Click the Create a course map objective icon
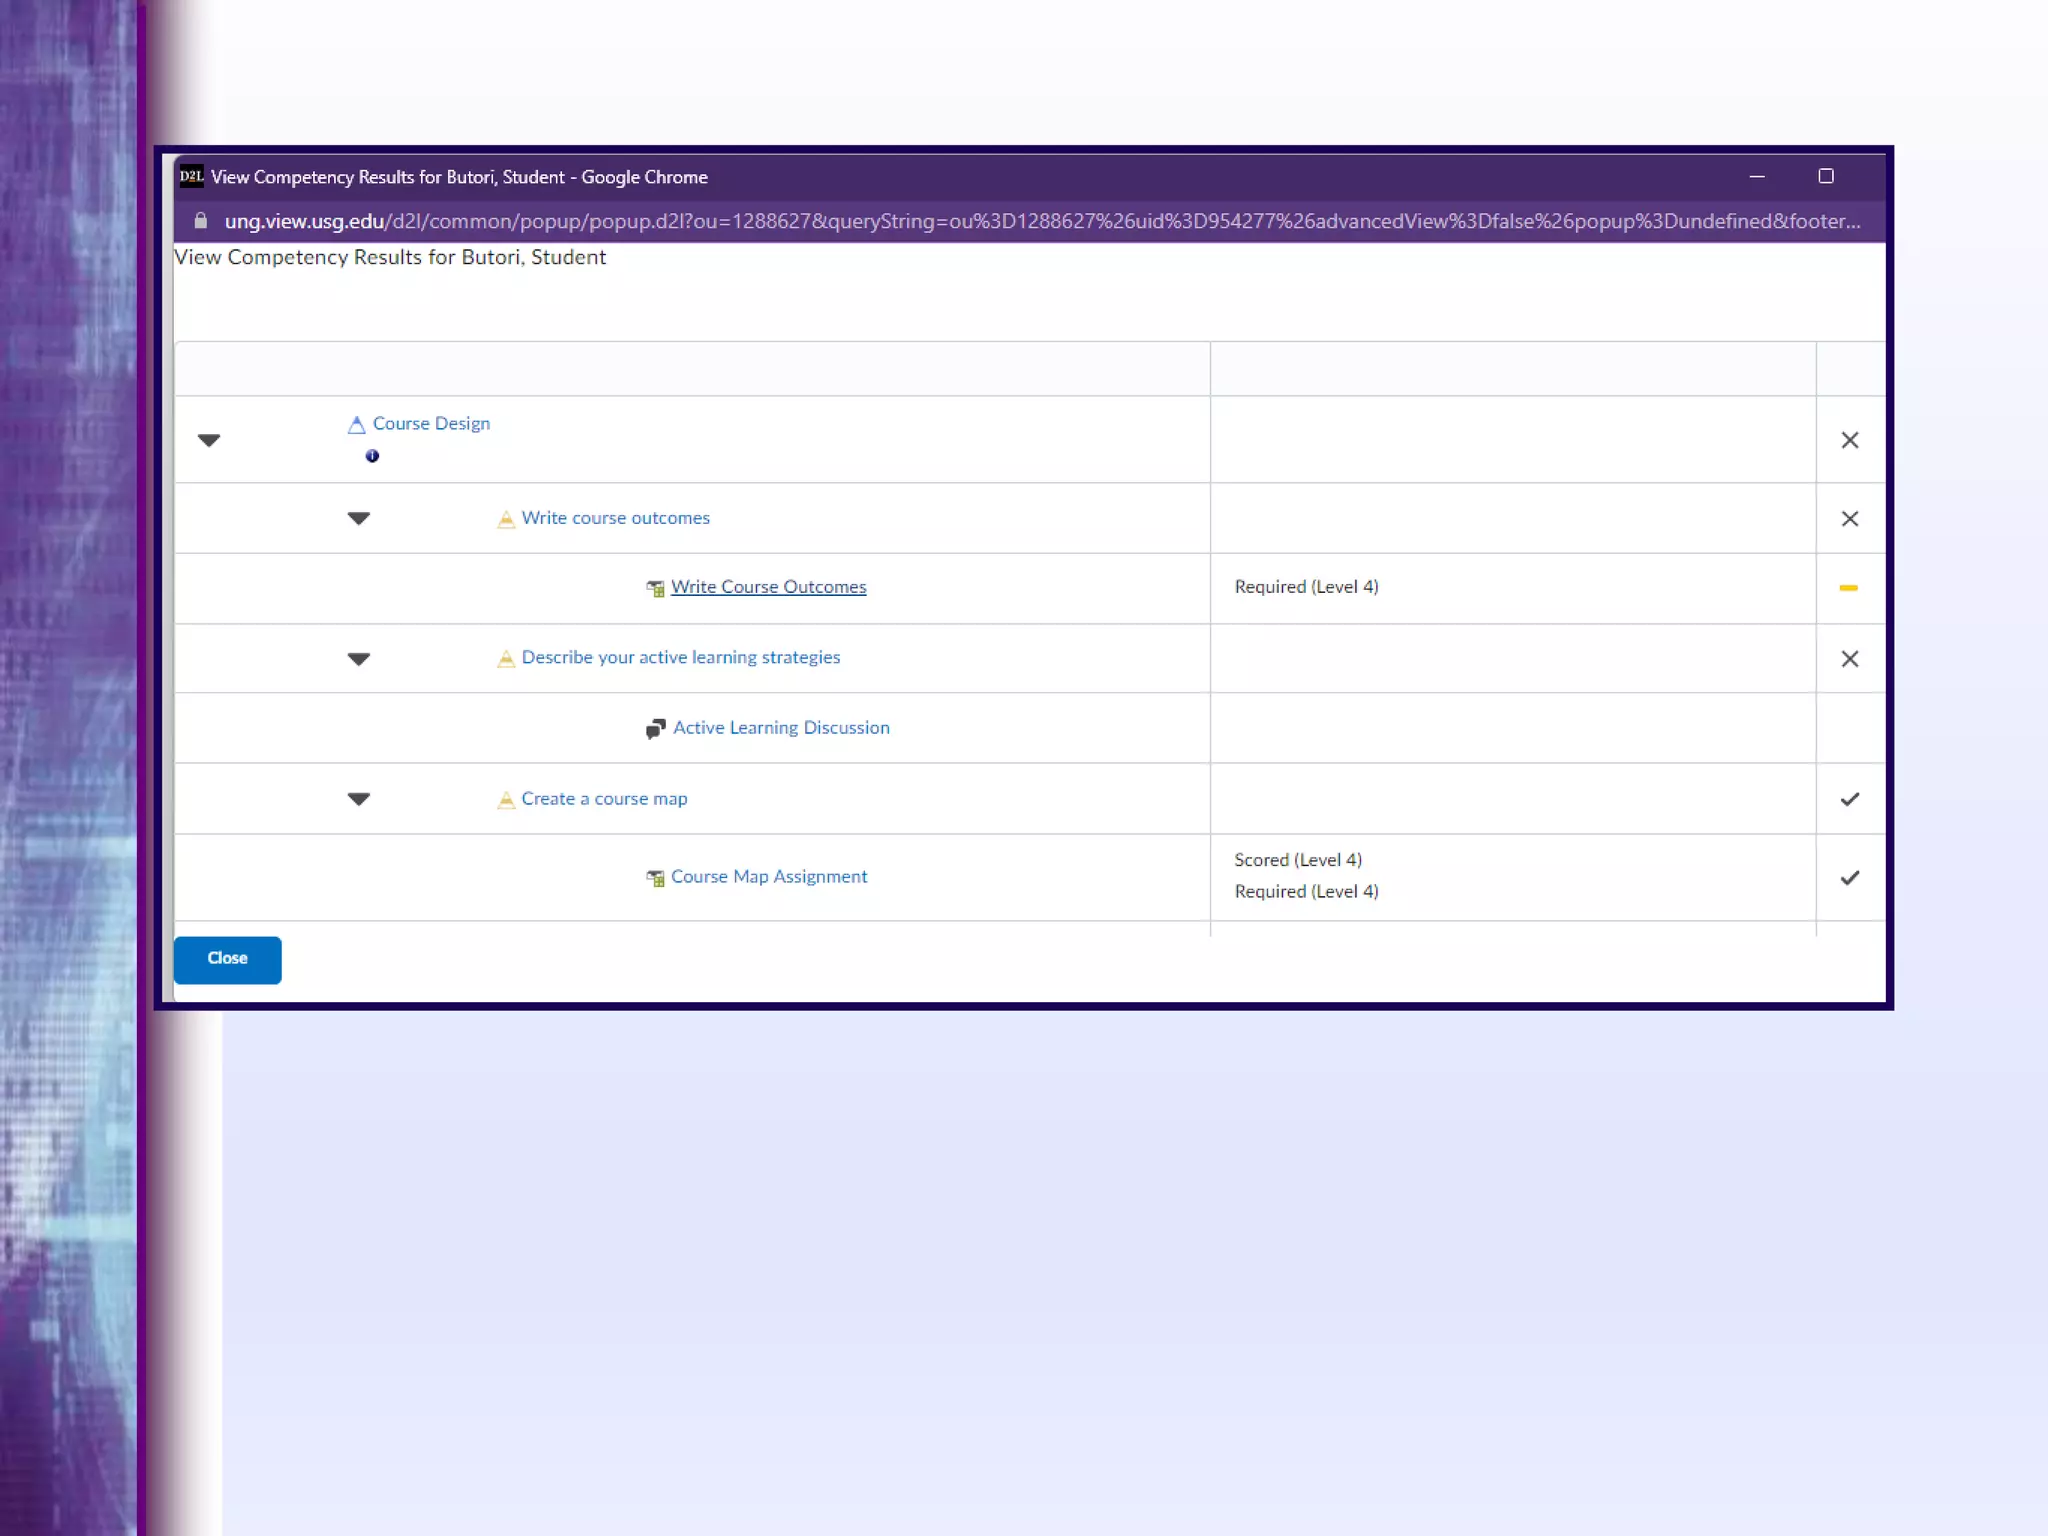Screen dimensions: 2048x1536 (x=506, y=800)
